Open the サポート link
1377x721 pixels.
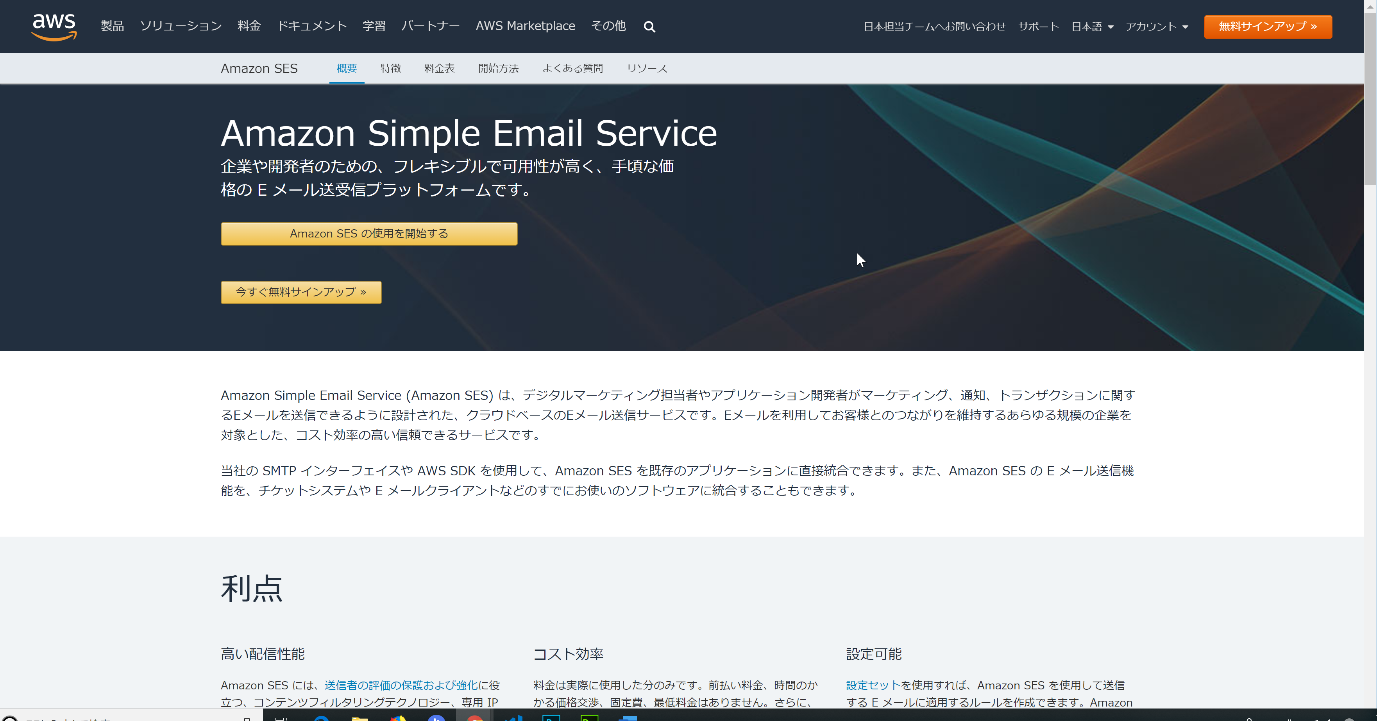click(1038, 27)
